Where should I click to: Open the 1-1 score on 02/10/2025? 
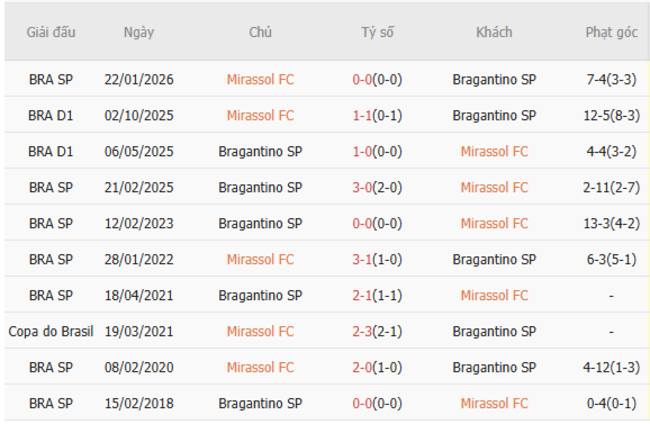pyautogui.click(x=363, y=115)
